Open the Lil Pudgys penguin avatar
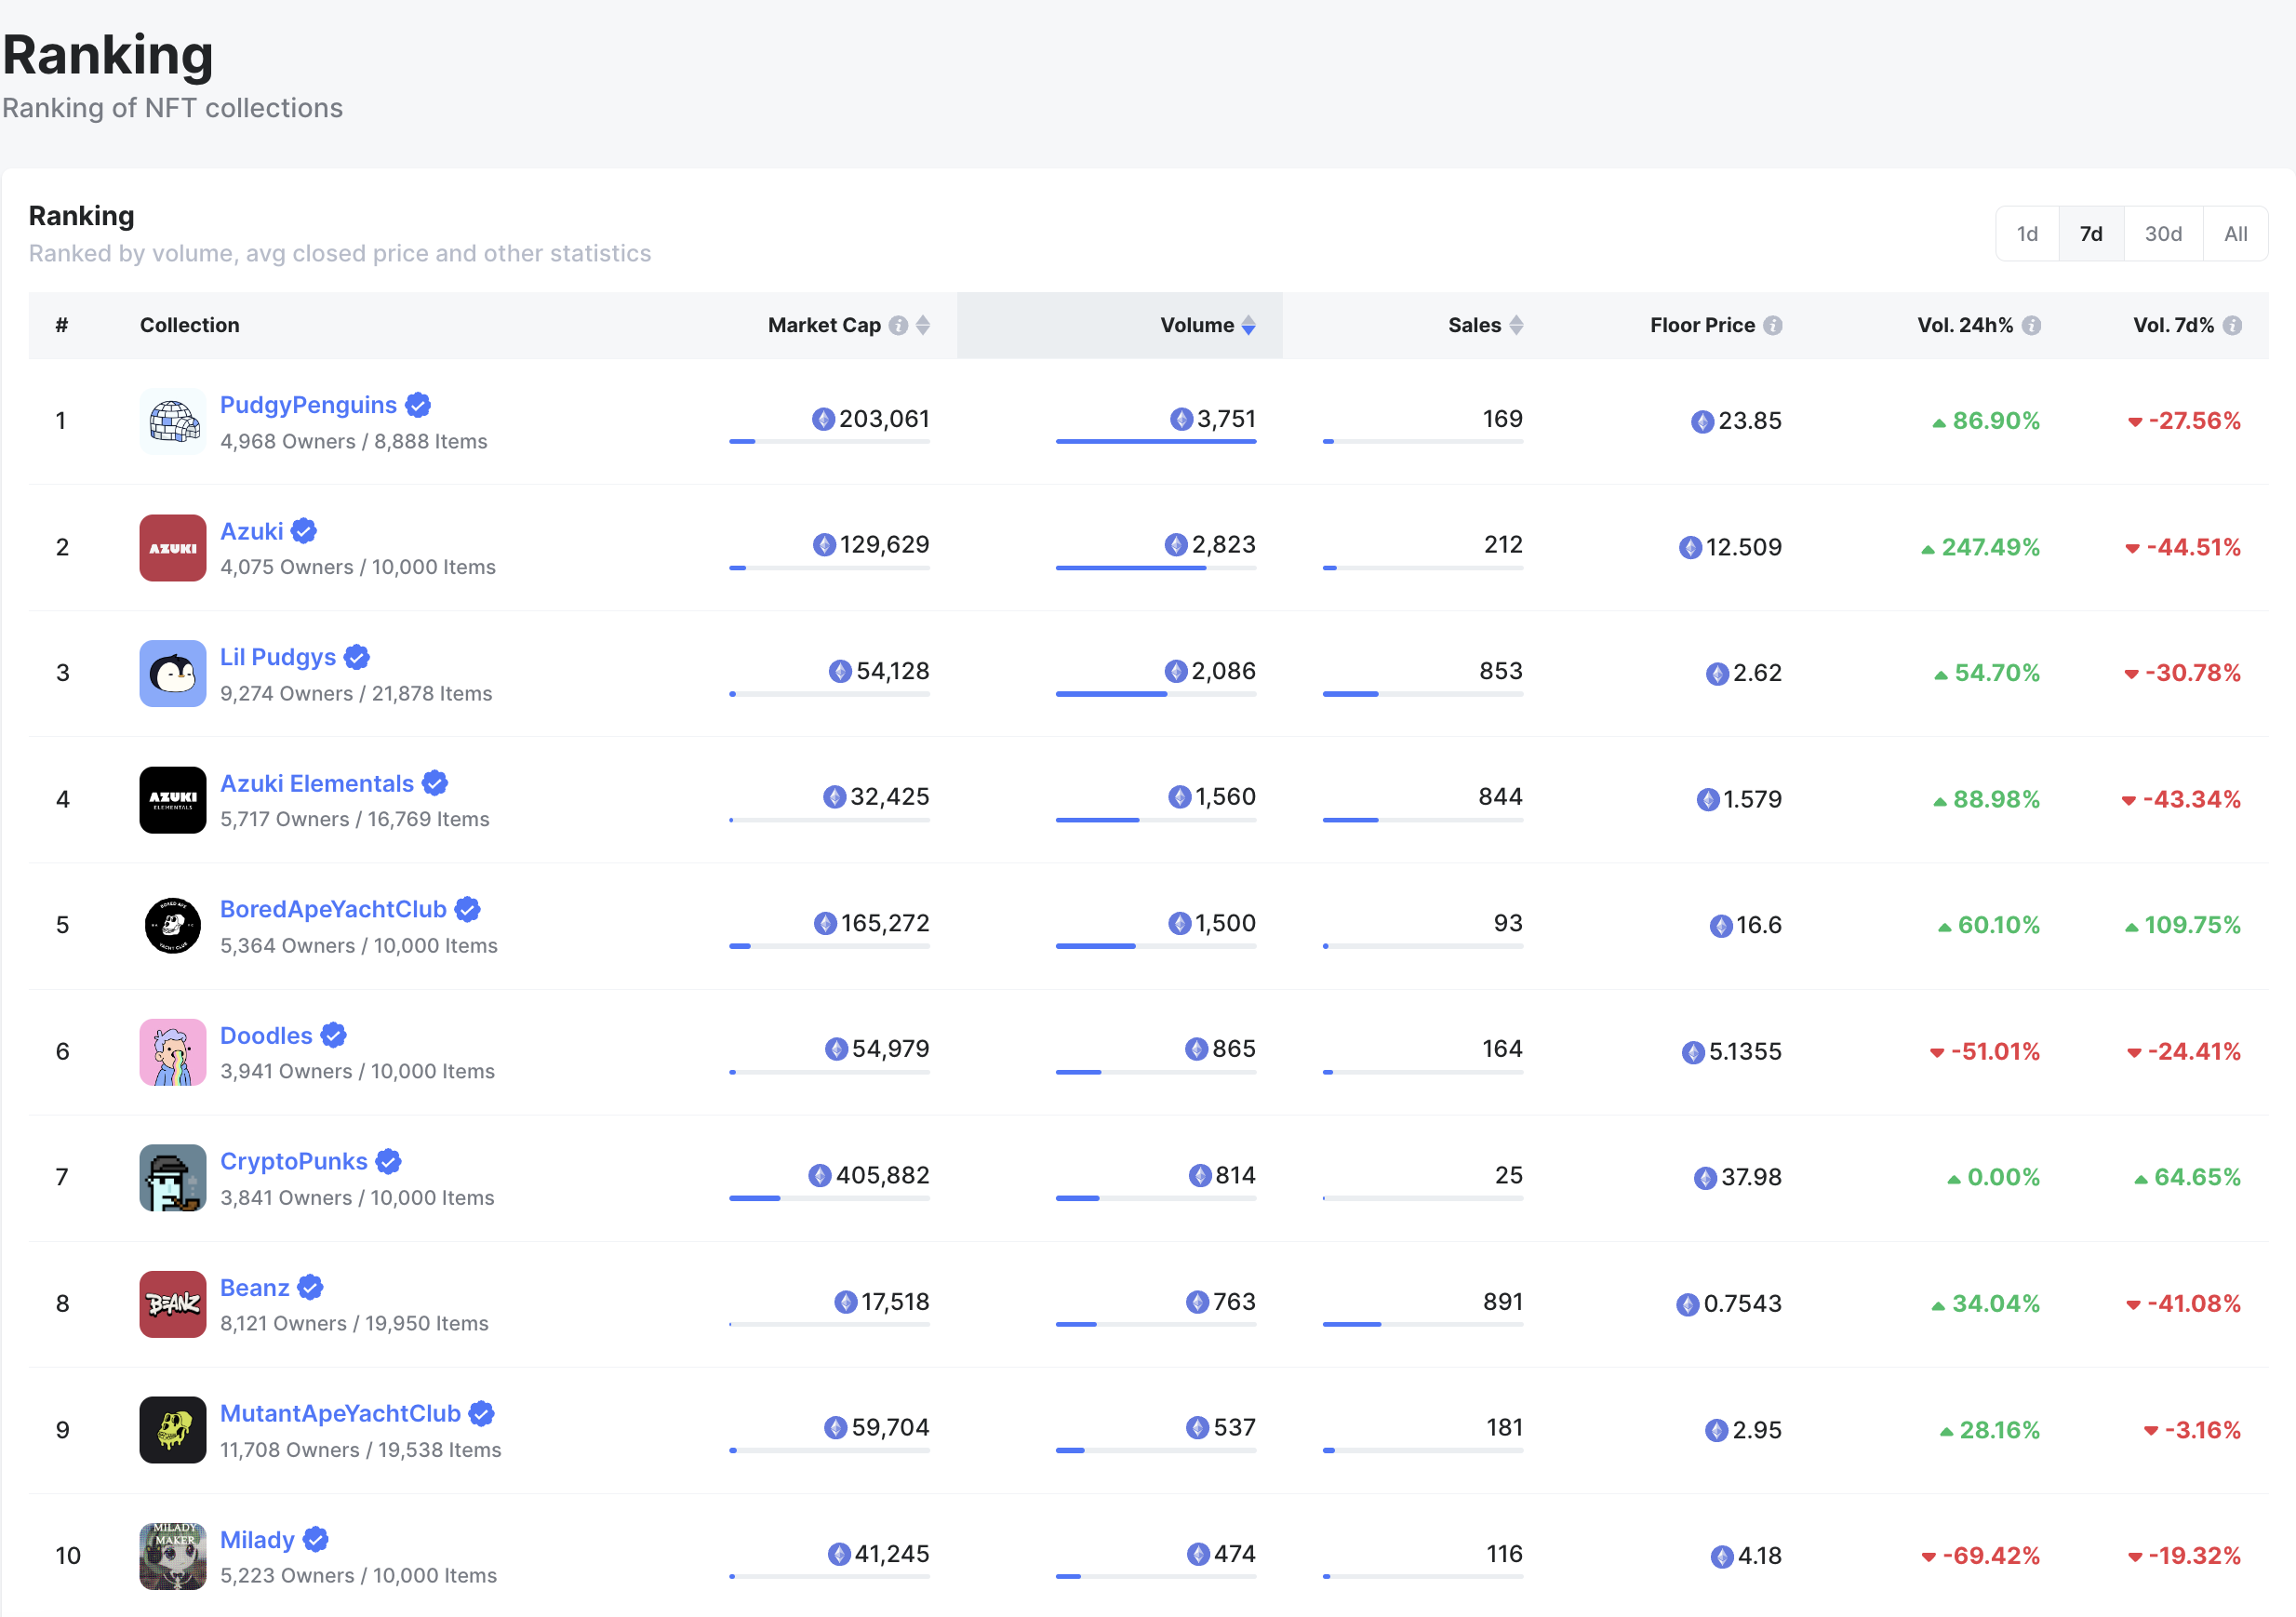Viewport: 2296px width, 1617px height. click(173, 674)
